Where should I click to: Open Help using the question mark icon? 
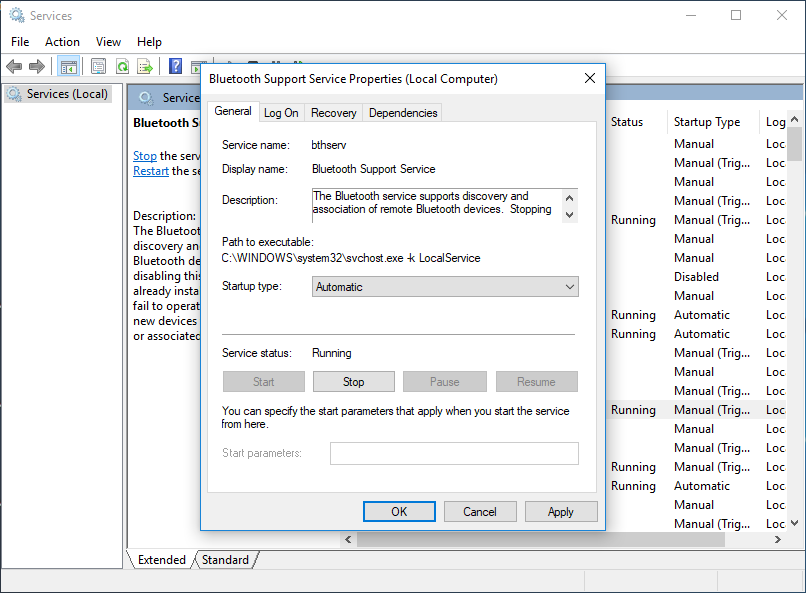point(174,66)
